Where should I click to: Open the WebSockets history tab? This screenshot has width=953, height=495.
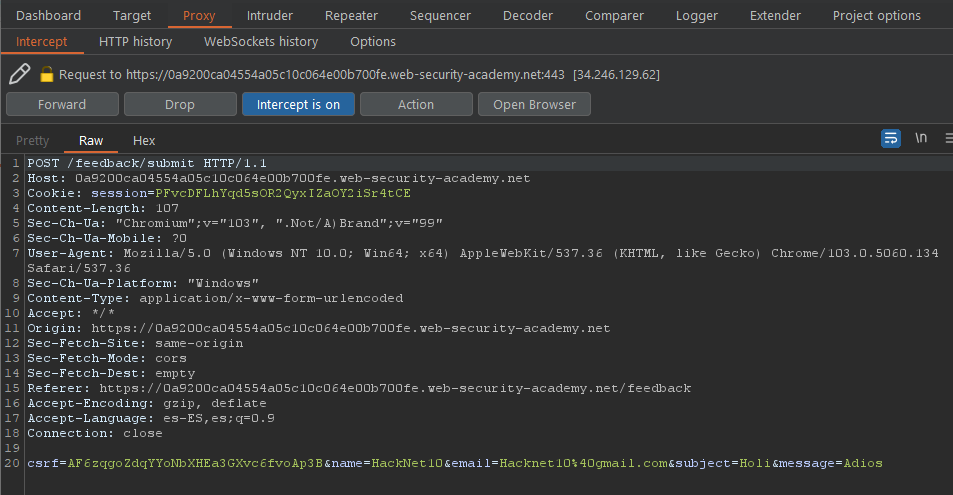point(261,42)
